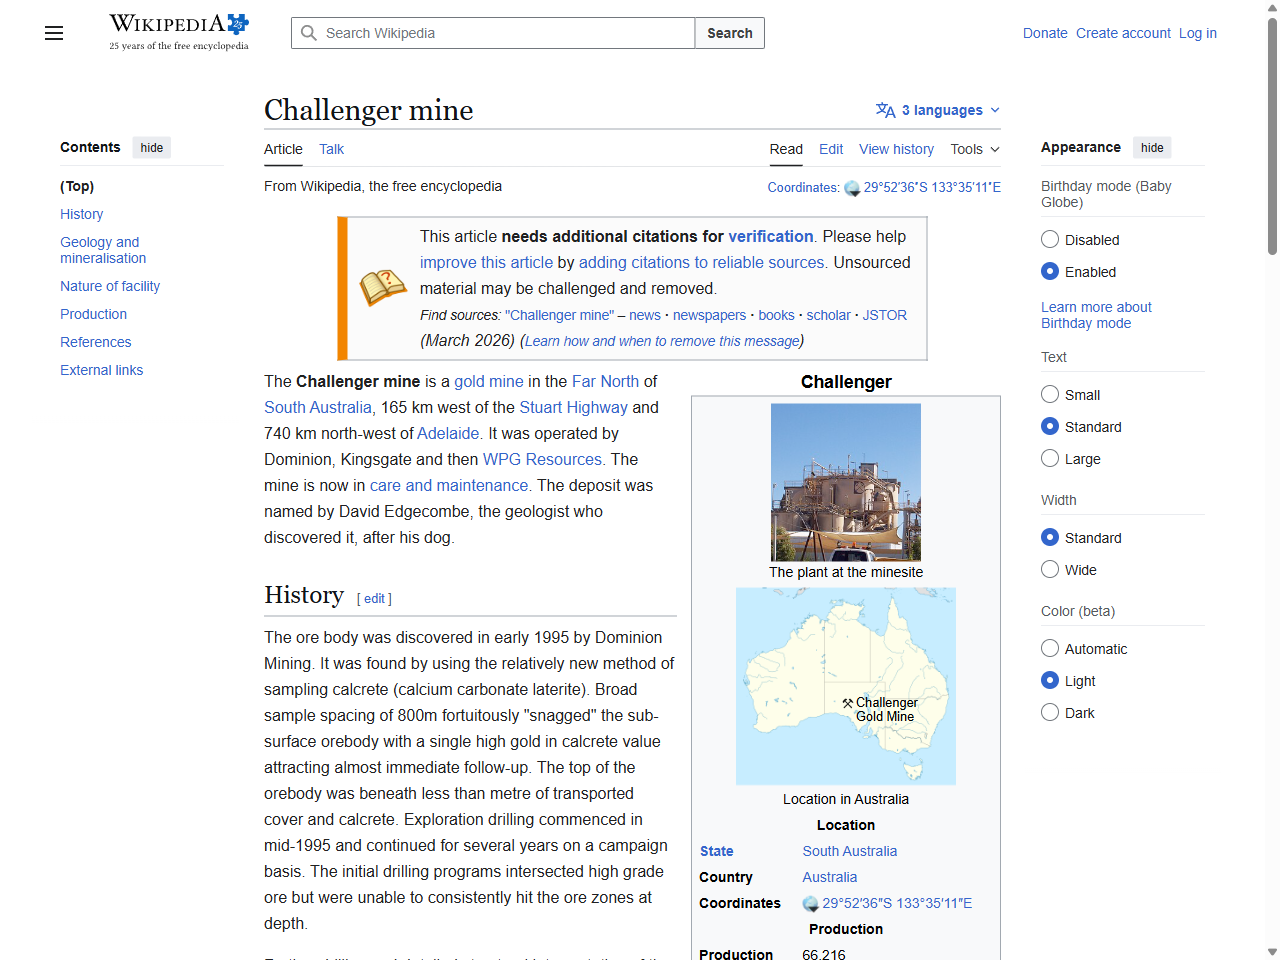This screenshot has width=1280, height=960.
Task: Open the Tools dropdown menu
Action: tap(975, 149)
